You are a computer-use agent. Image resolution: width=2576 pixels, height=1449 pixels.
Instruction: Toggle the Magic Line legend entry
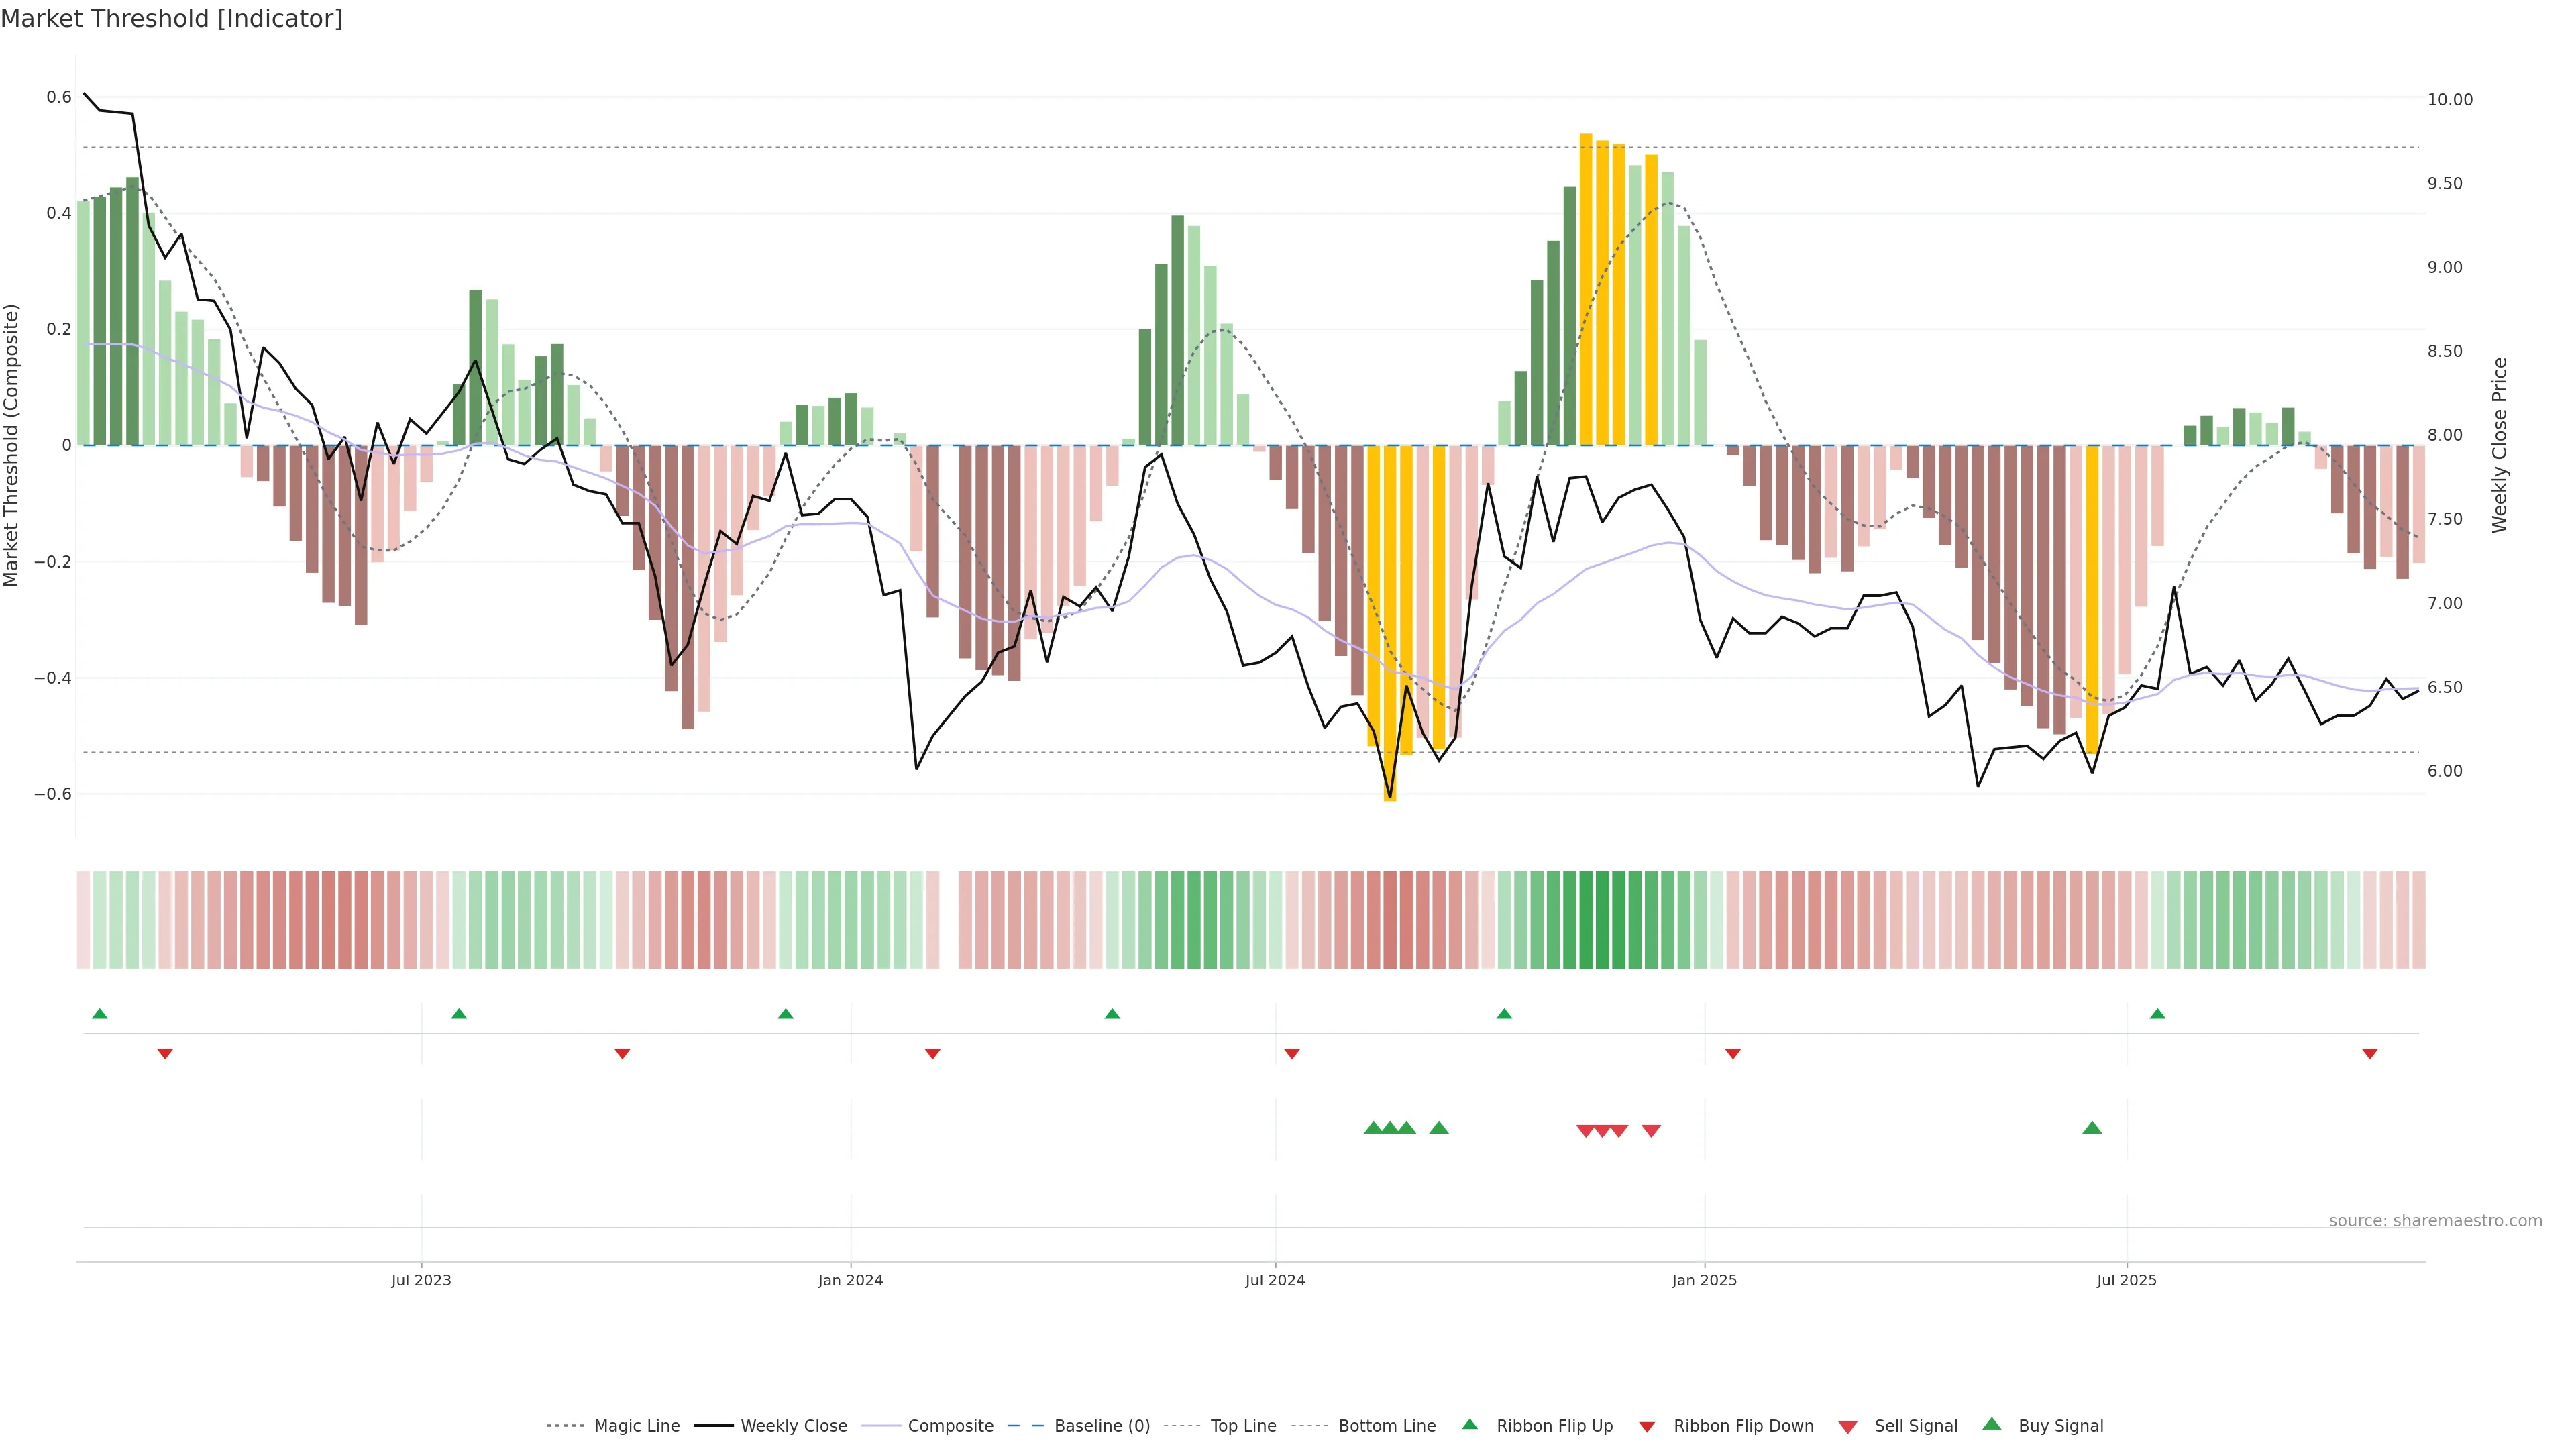(636, 1426)
